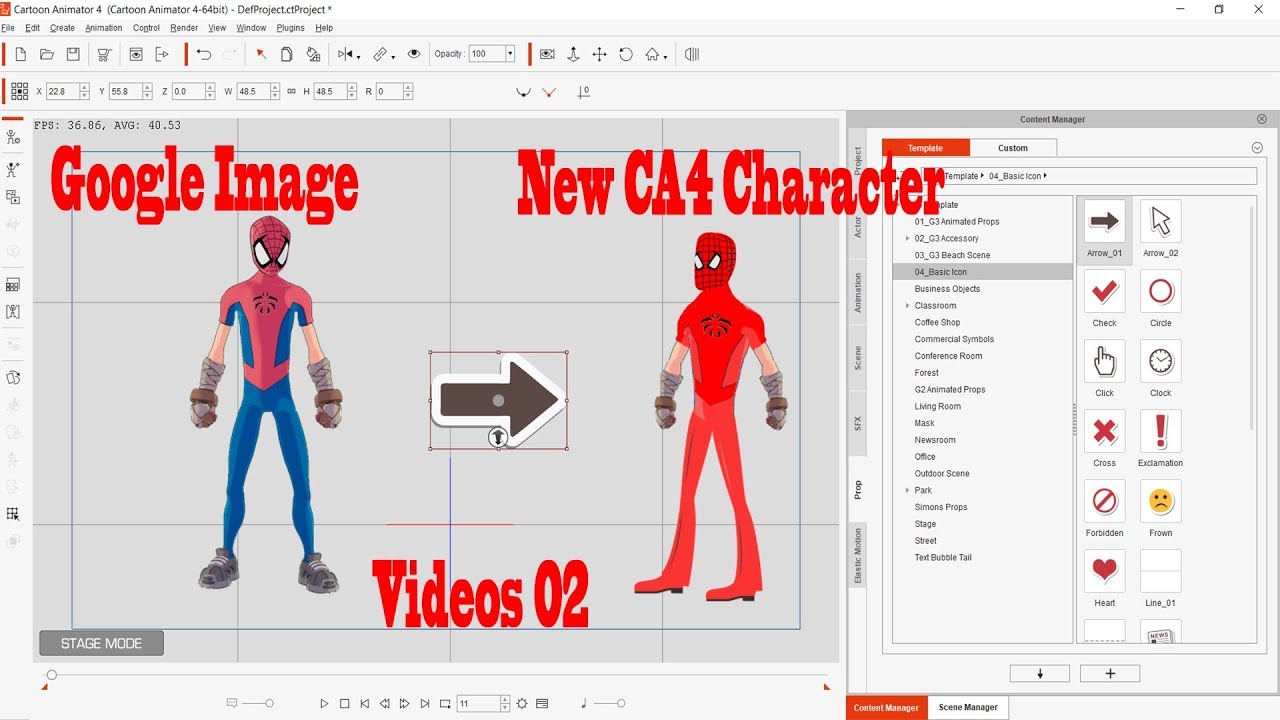This screenshot has width=1280, height=720.
Task: Select 01_G3 Animated Props folder
Action: pyautogui.click(x=957, y=222)
